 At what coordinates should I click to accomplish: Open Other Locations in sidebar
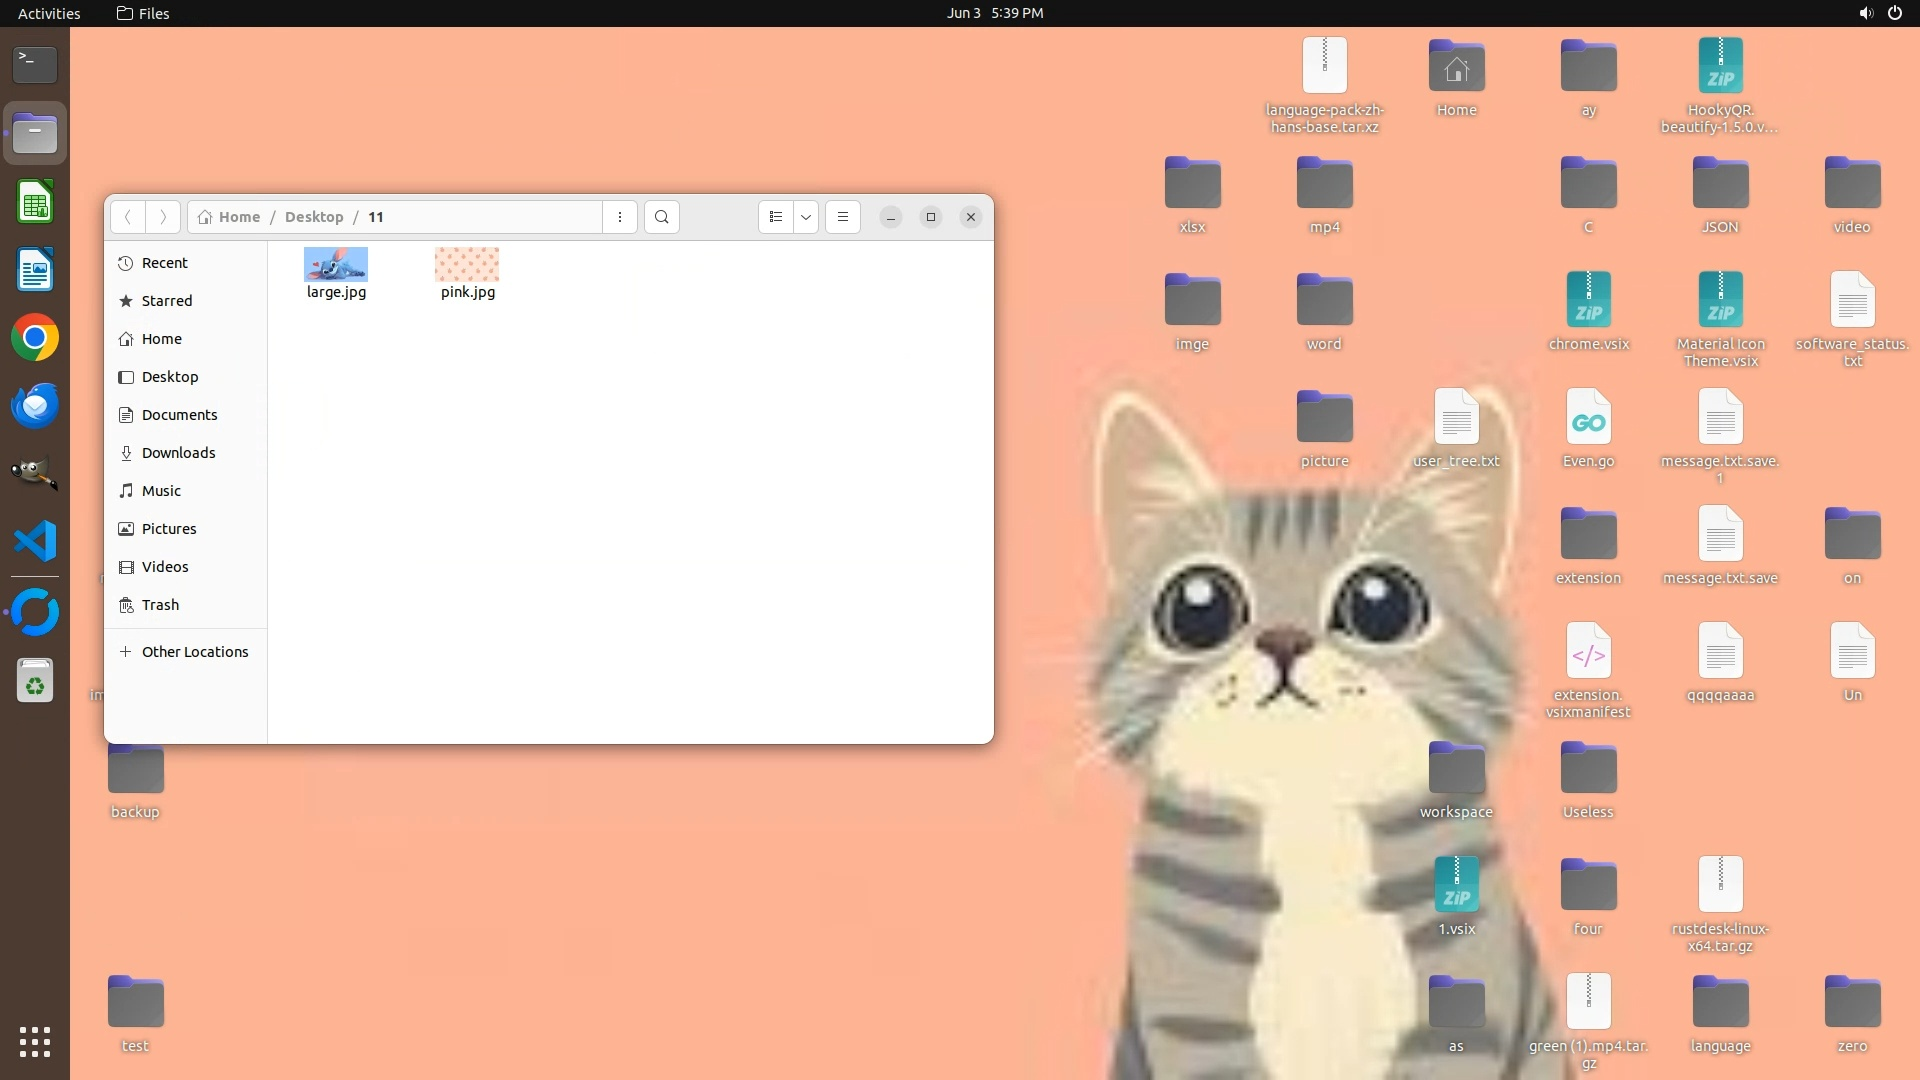194,652
